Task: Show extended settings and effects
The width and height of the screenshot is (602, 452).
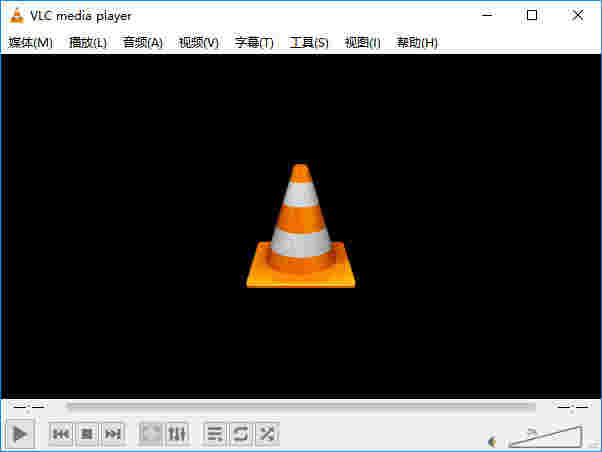Action: coord(177,434)
